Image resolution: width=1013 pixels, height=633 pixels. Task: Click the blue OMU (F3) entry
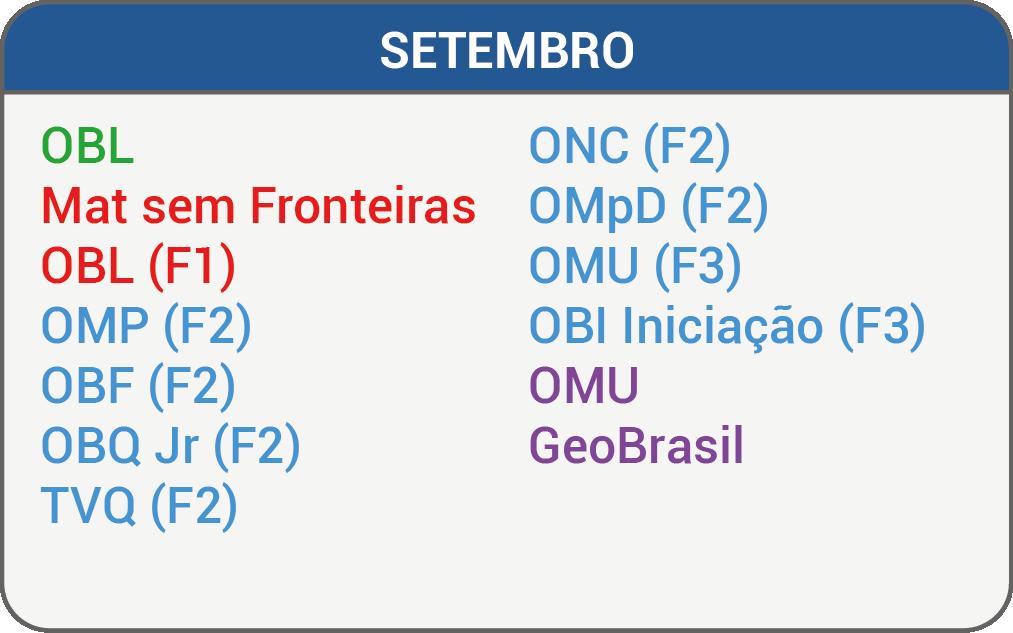pyautogui.click(x=635, y=266)
